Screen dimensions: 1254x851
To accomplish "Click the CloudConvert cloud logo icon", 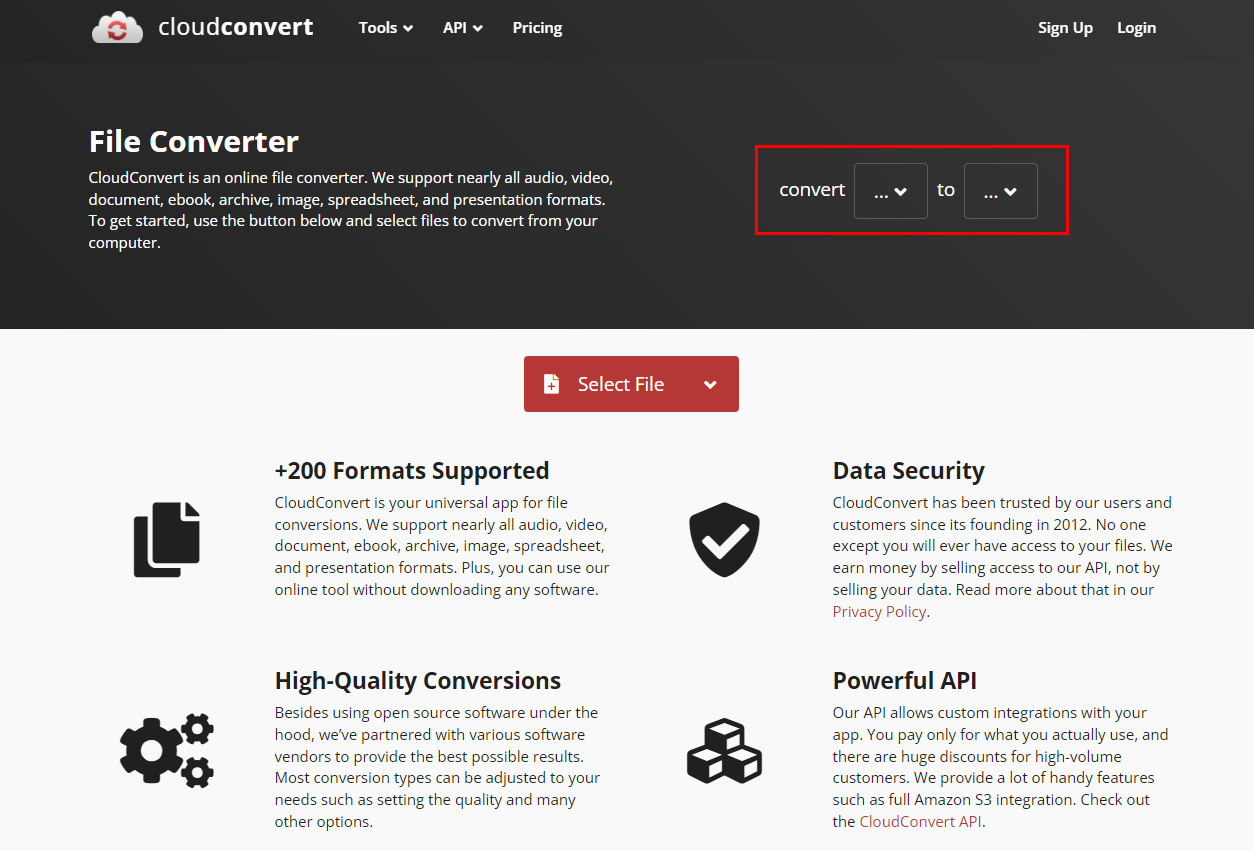I will coord(117,27).
